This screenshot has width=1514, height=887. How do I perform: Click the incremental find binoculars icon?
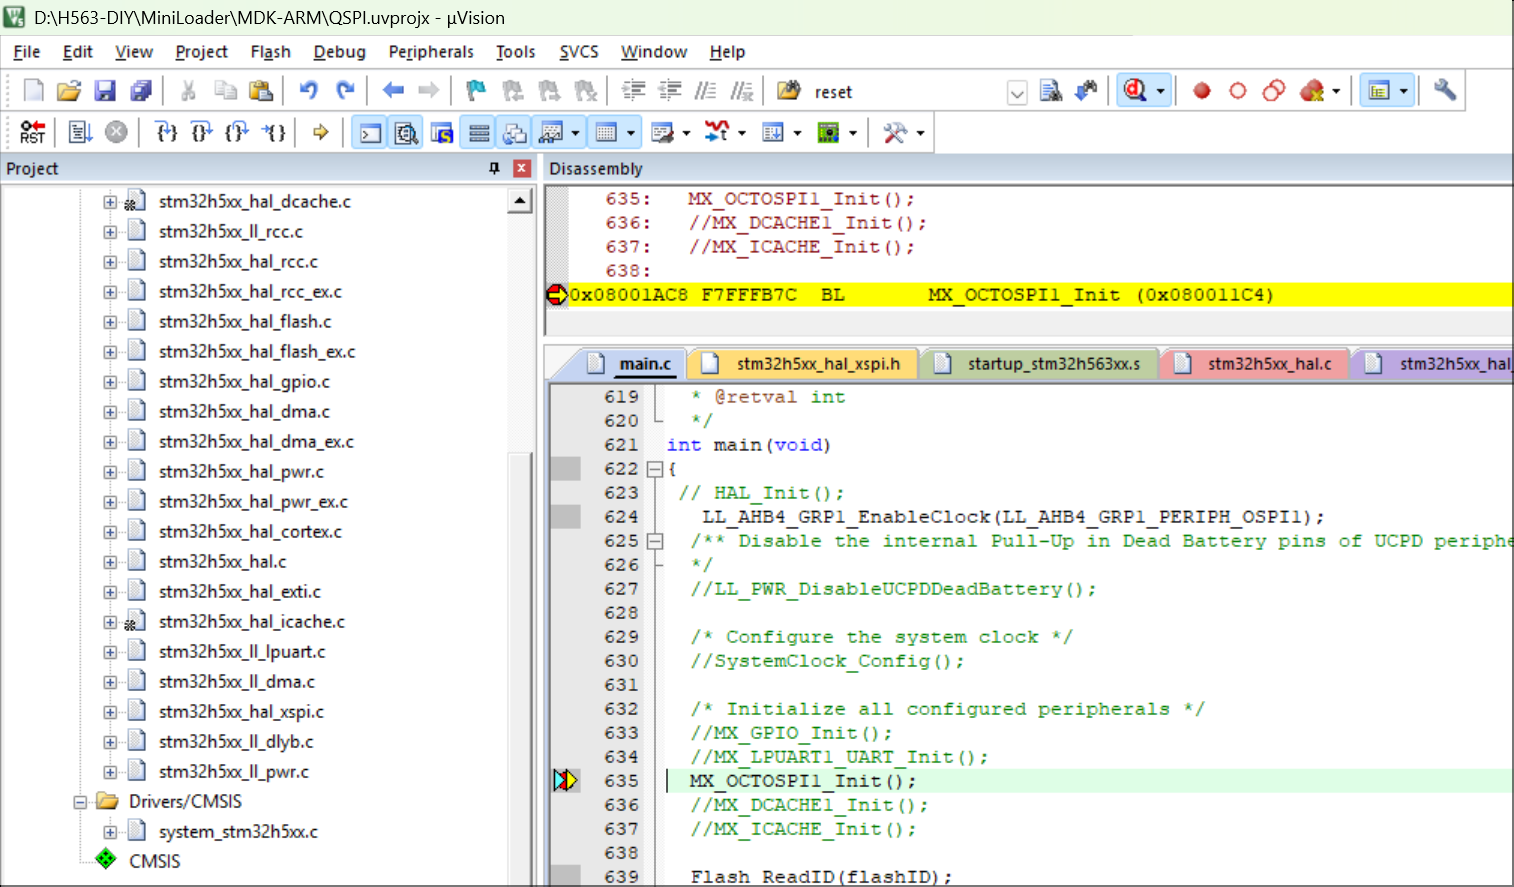coord(1086,91)
